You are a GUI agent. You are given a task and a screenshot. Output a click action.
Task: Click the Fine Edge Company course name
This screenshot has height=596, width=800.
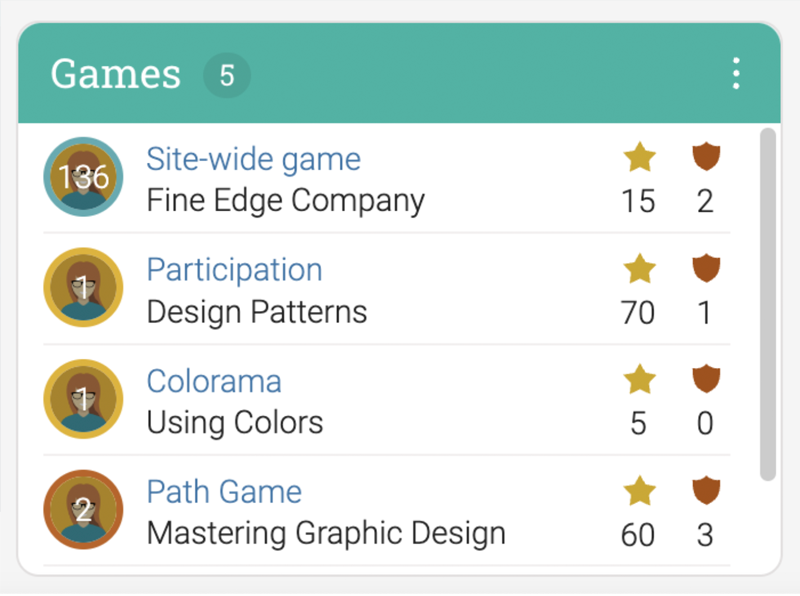[x=284, y=200]
